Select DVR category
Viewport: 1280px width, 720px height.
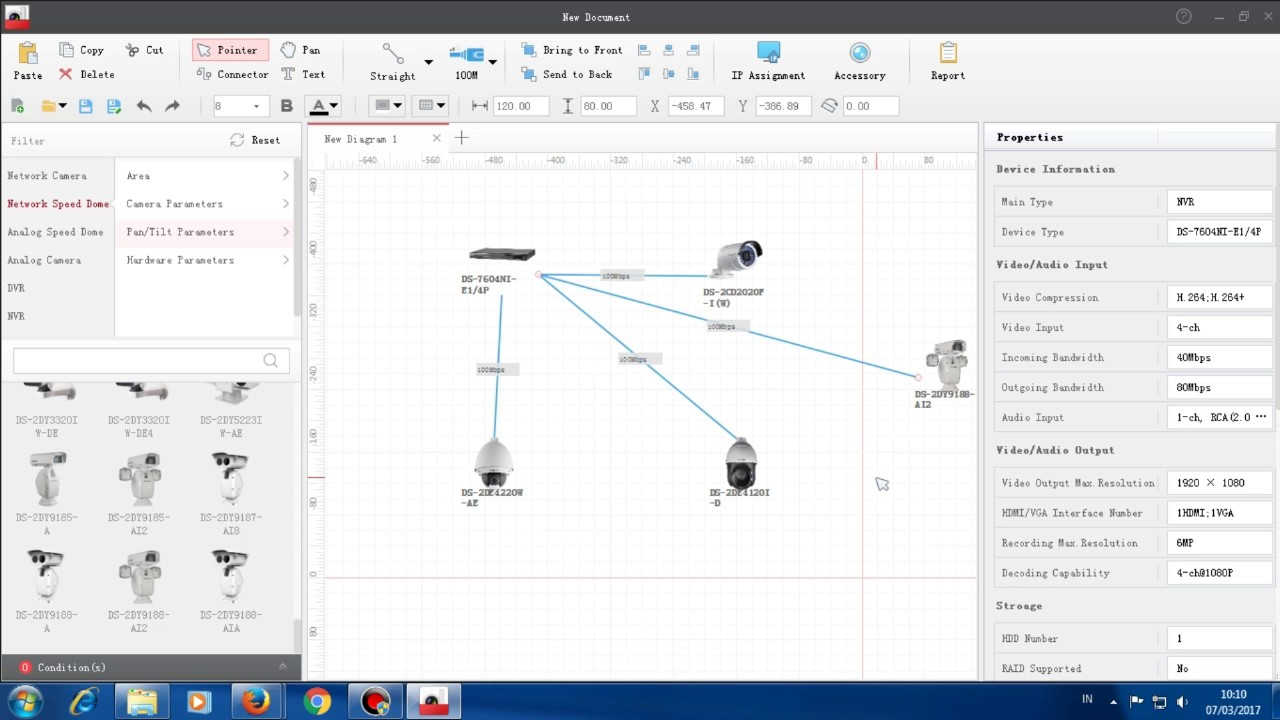pyautogui.click(x=16, y=288)
